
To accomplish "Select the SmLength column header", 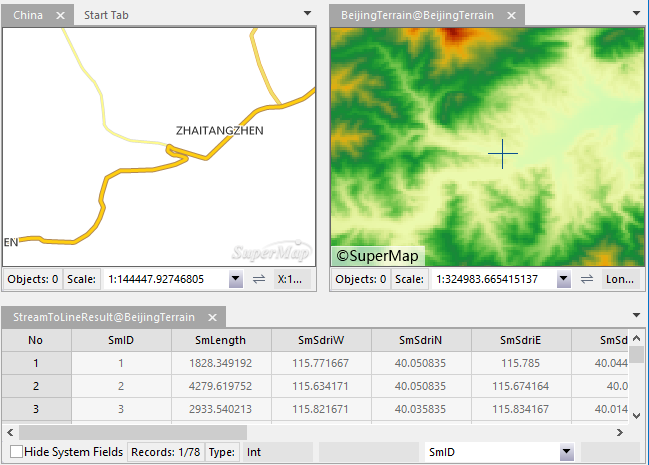I will pyautogui.click(x=221, y=340).
